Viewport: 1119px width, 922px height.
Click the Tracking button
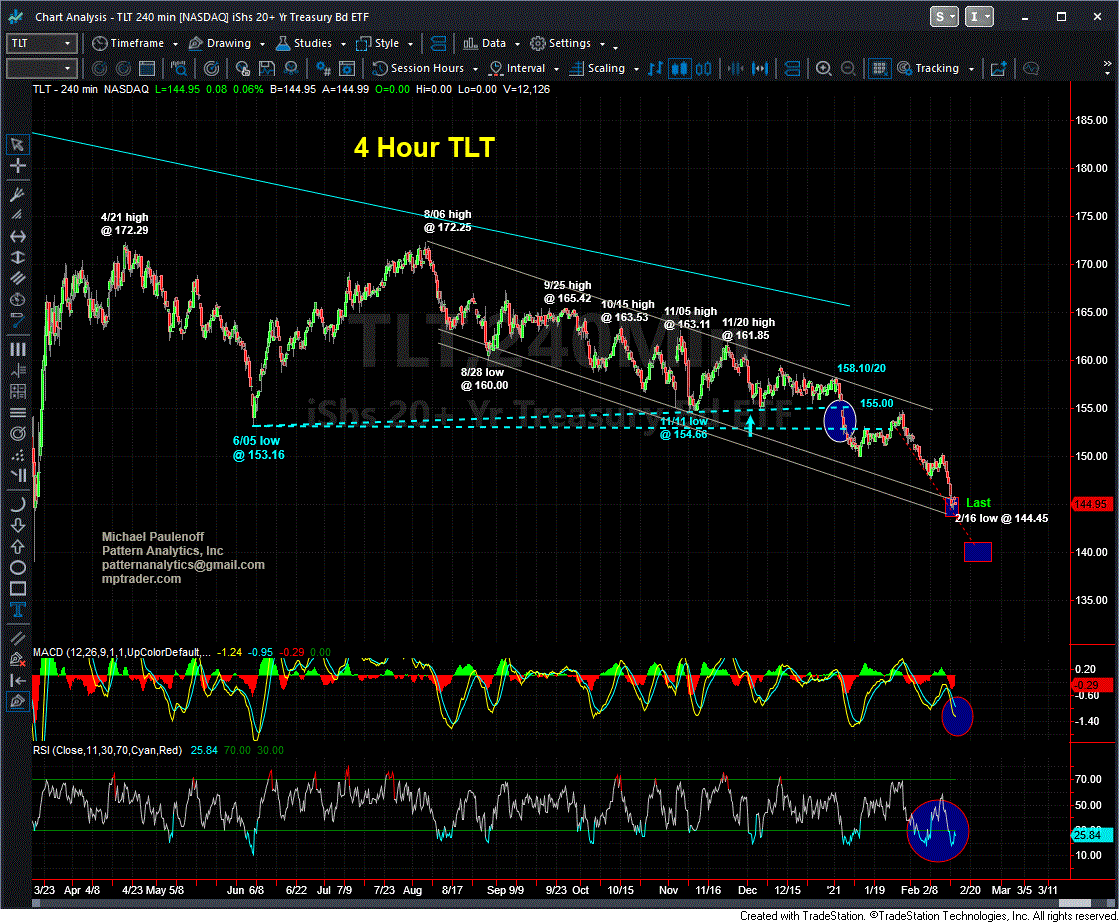(x=928, y=69)
